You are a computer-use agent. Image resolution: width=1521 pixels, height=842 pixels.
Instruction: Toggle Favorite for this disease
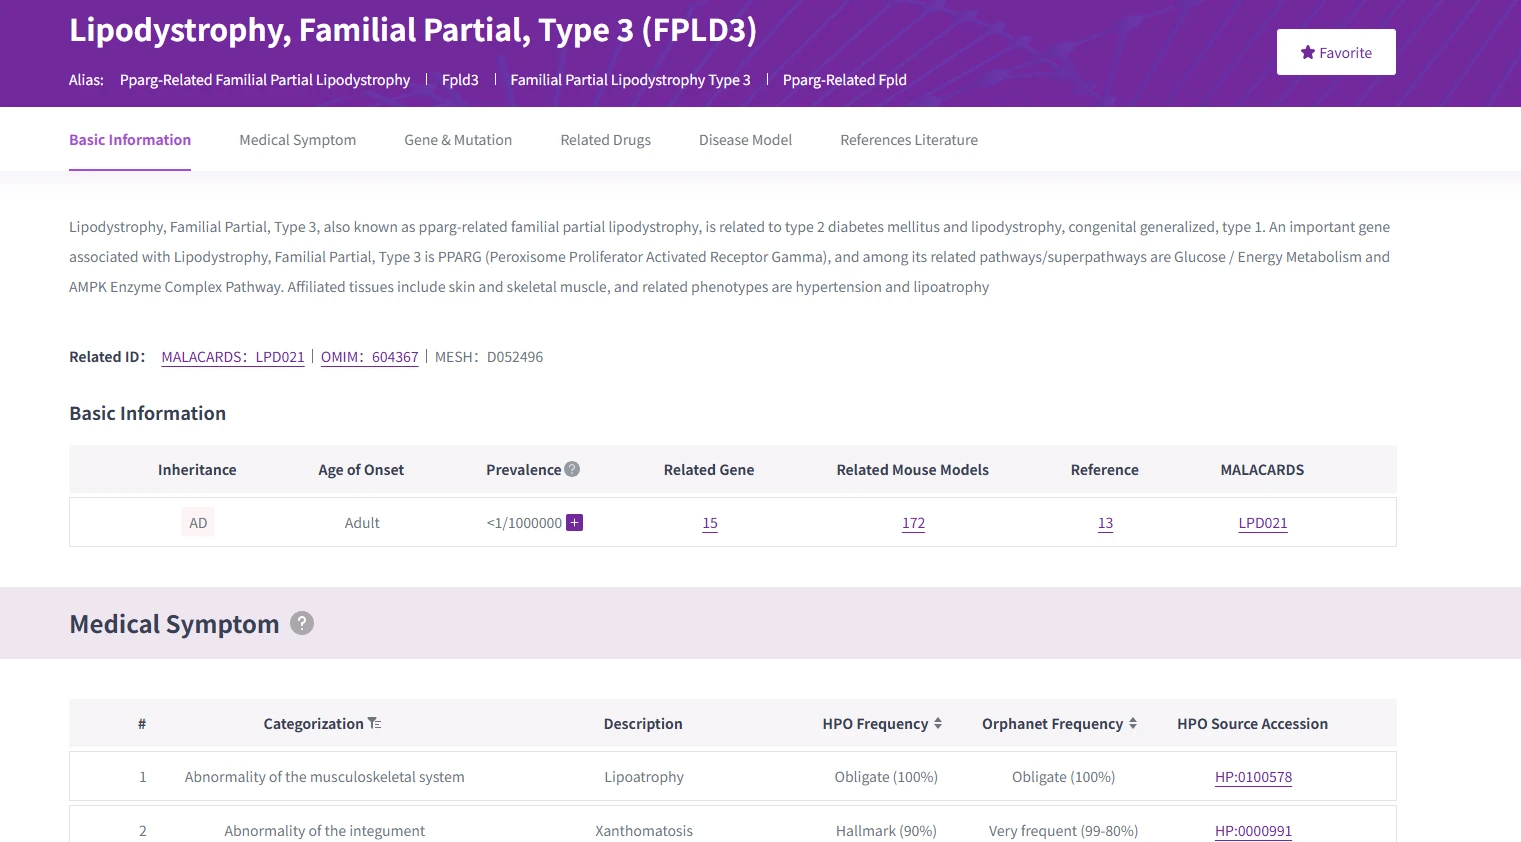[x=1336, y=52]
